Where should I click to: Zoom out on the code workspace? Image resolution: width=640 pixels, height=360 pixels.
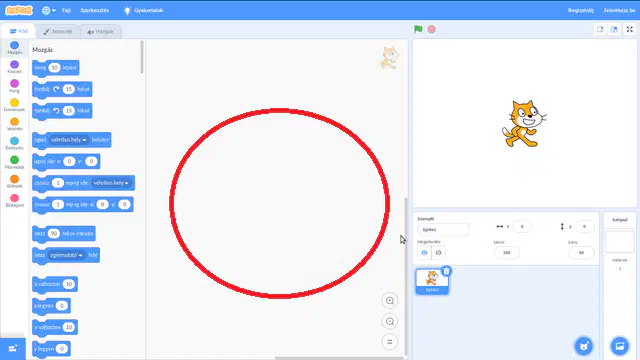pyautogui.click(x=390, y=322)
